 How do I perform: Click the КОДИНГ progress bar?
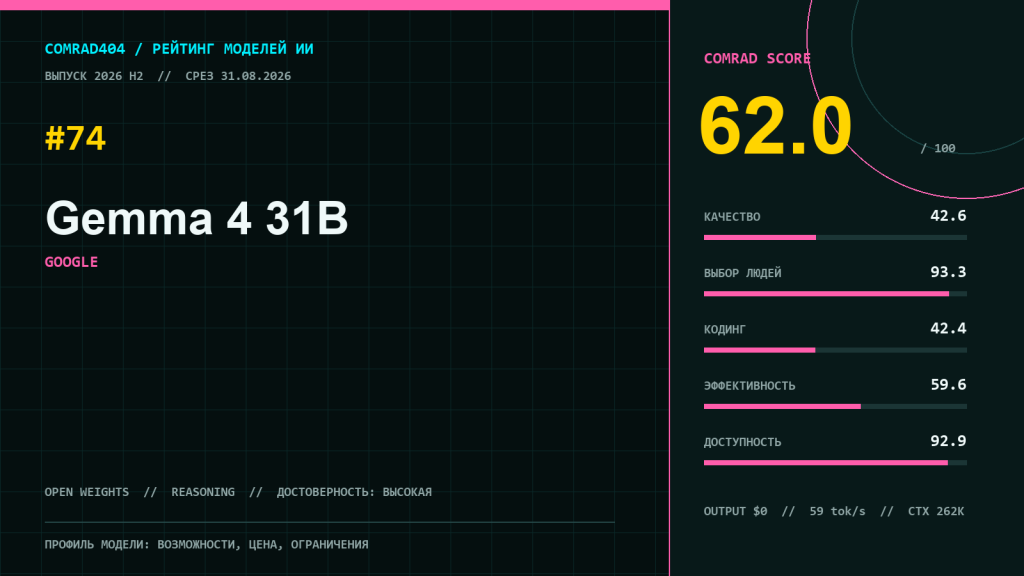point(835,350)
